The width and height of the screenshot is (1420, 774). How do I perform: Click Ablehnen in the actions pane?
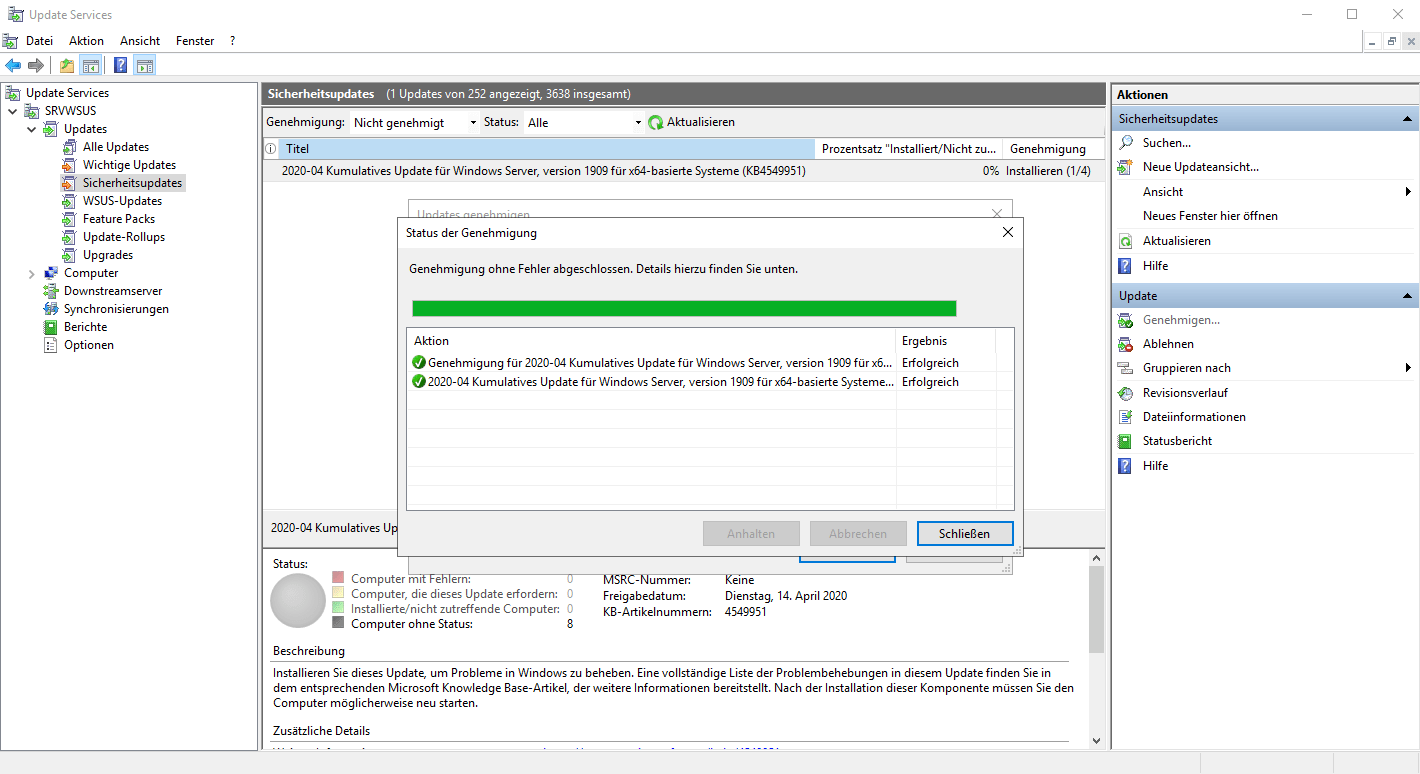(1168, 344)
